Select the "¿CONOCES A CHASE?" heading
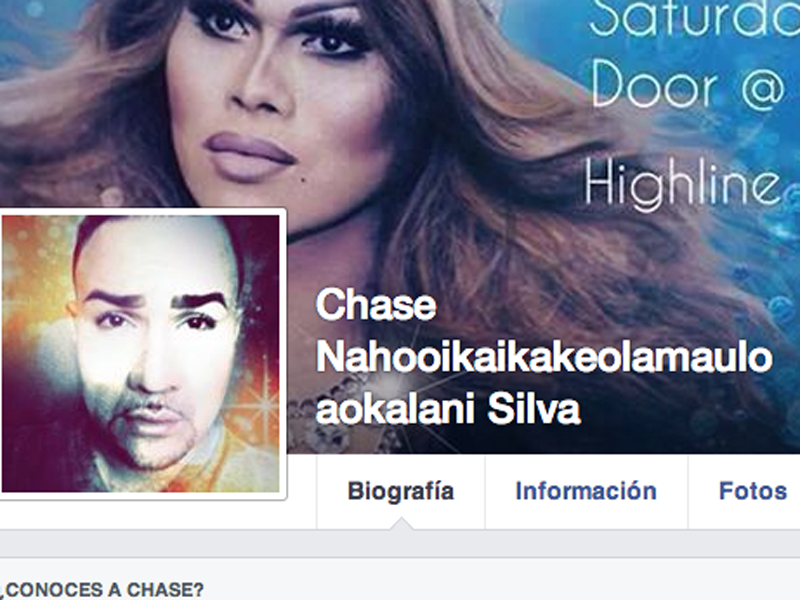Image resolution: width=800 pixels, height=600 pixels. (102, 590)
